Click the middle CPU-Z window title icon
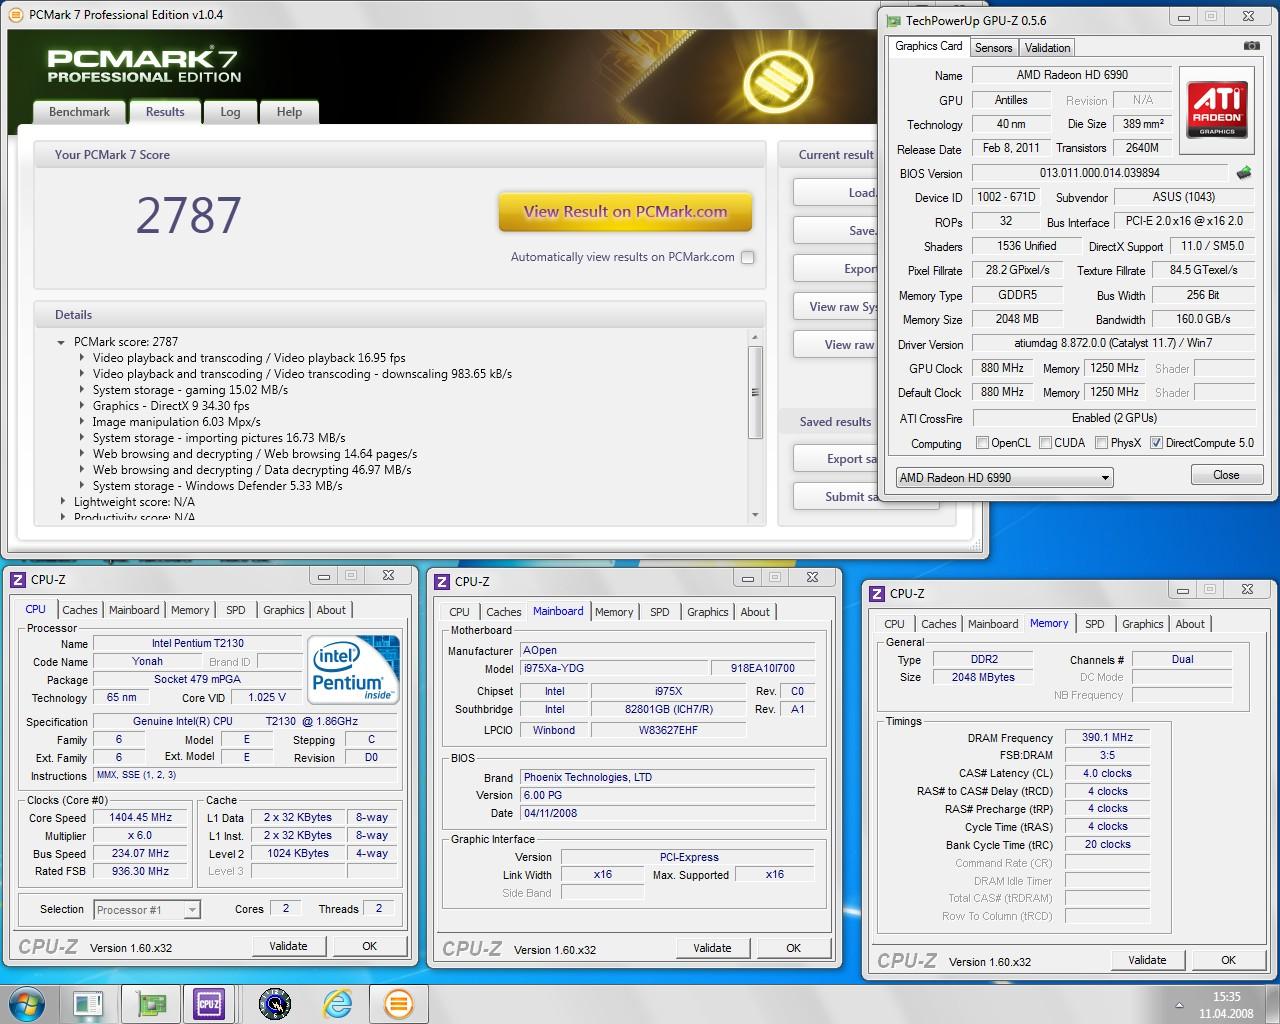This screenshot has height=1024, width=1280. coord(441,581)
